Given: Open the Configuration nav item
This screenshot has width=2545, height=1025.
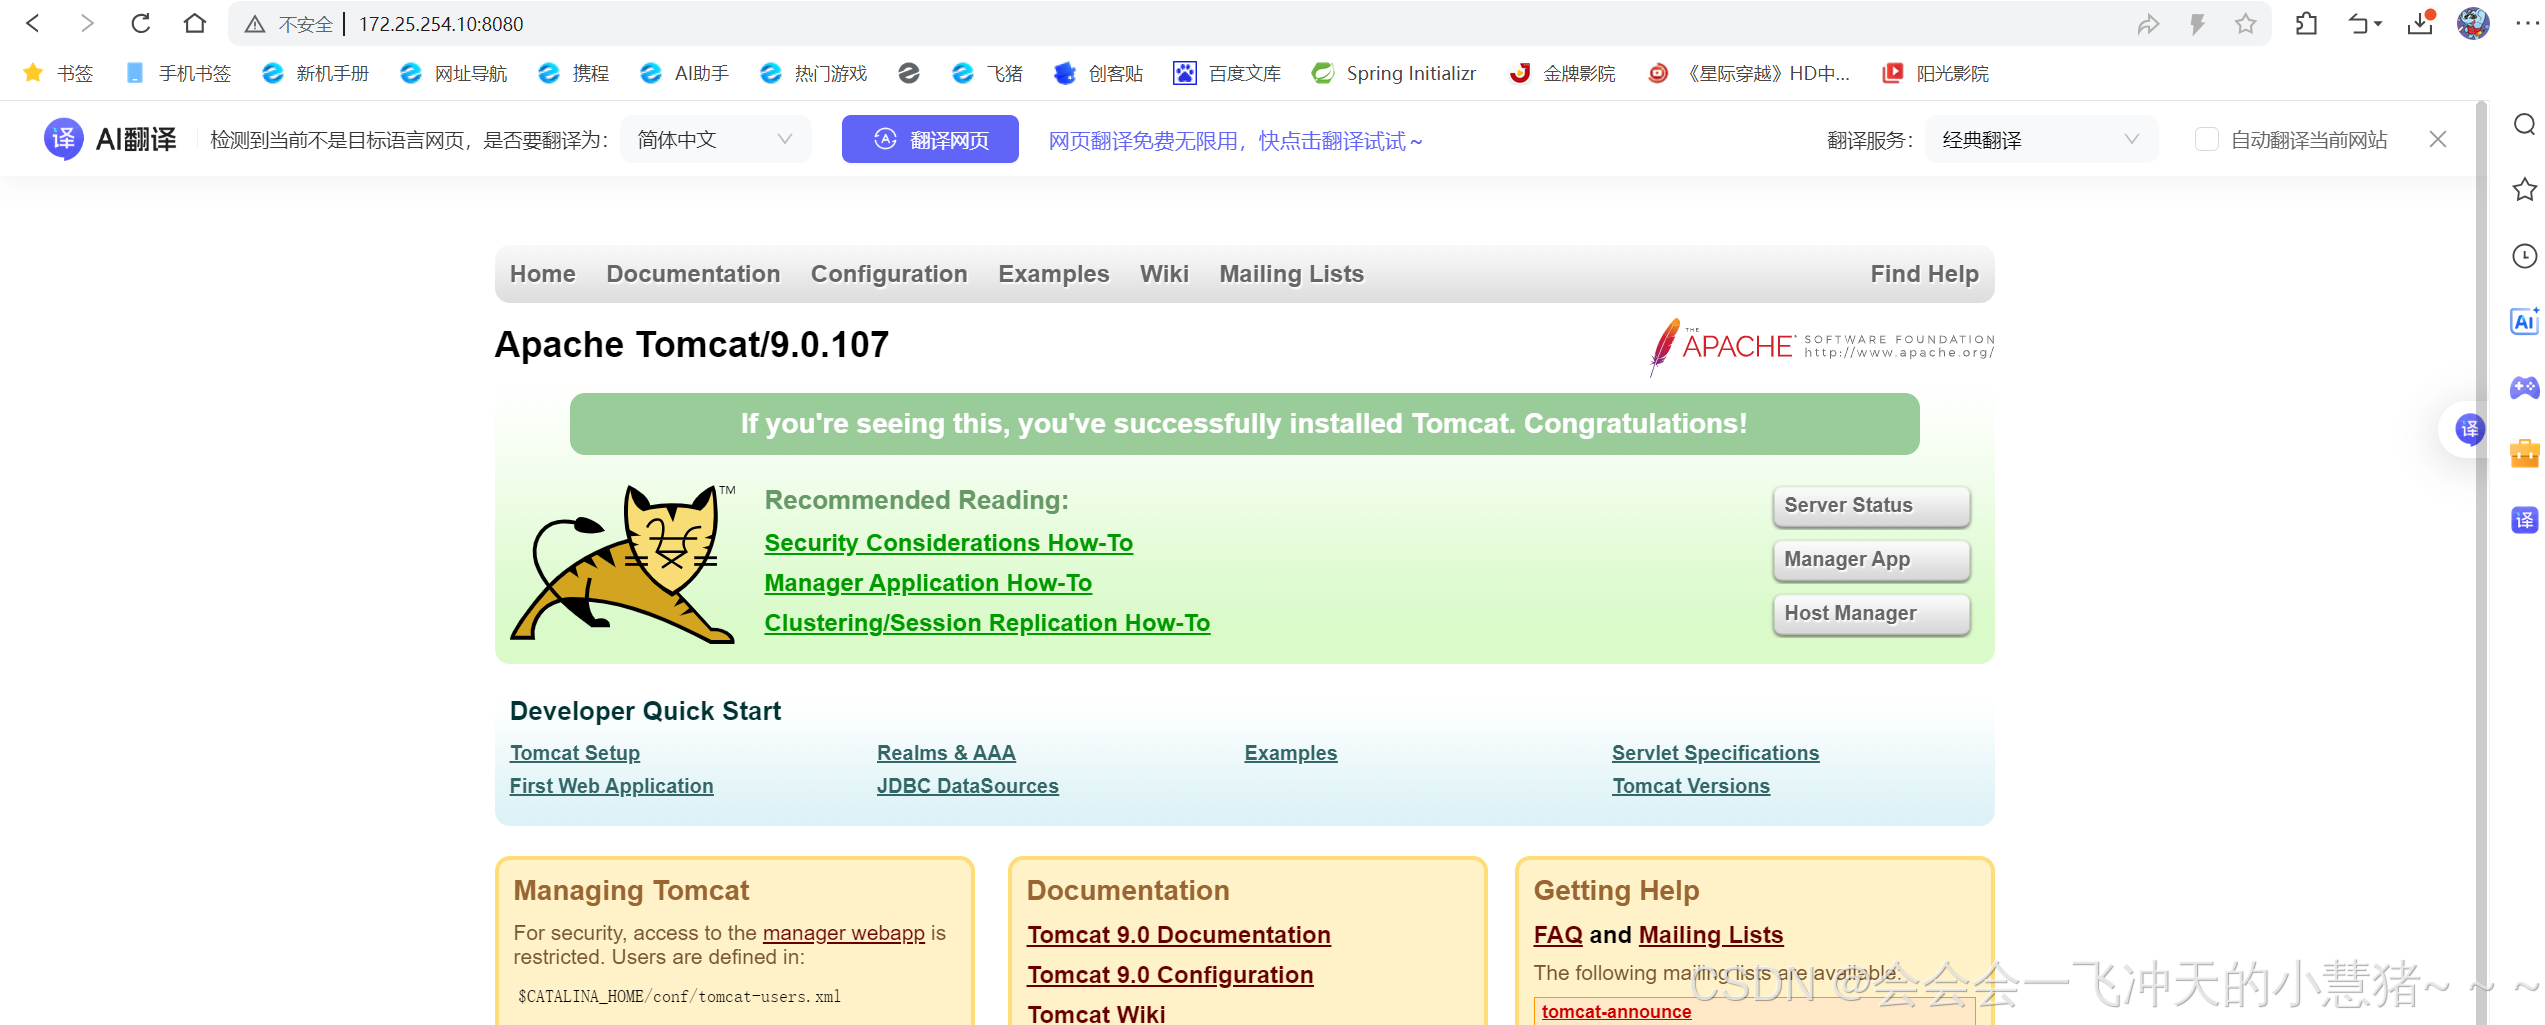Looking at the screenshot, I should tap(889, 274).
